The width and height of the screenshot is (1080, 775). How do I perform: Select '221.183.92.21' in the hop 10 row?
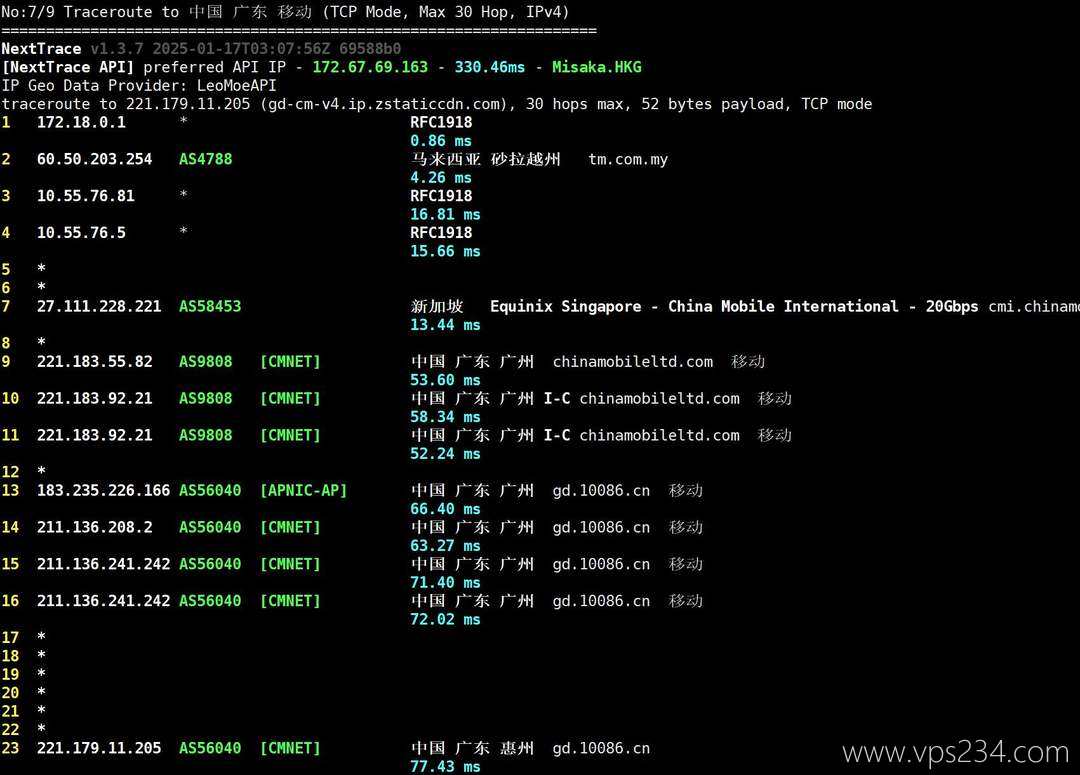(94, 399)
